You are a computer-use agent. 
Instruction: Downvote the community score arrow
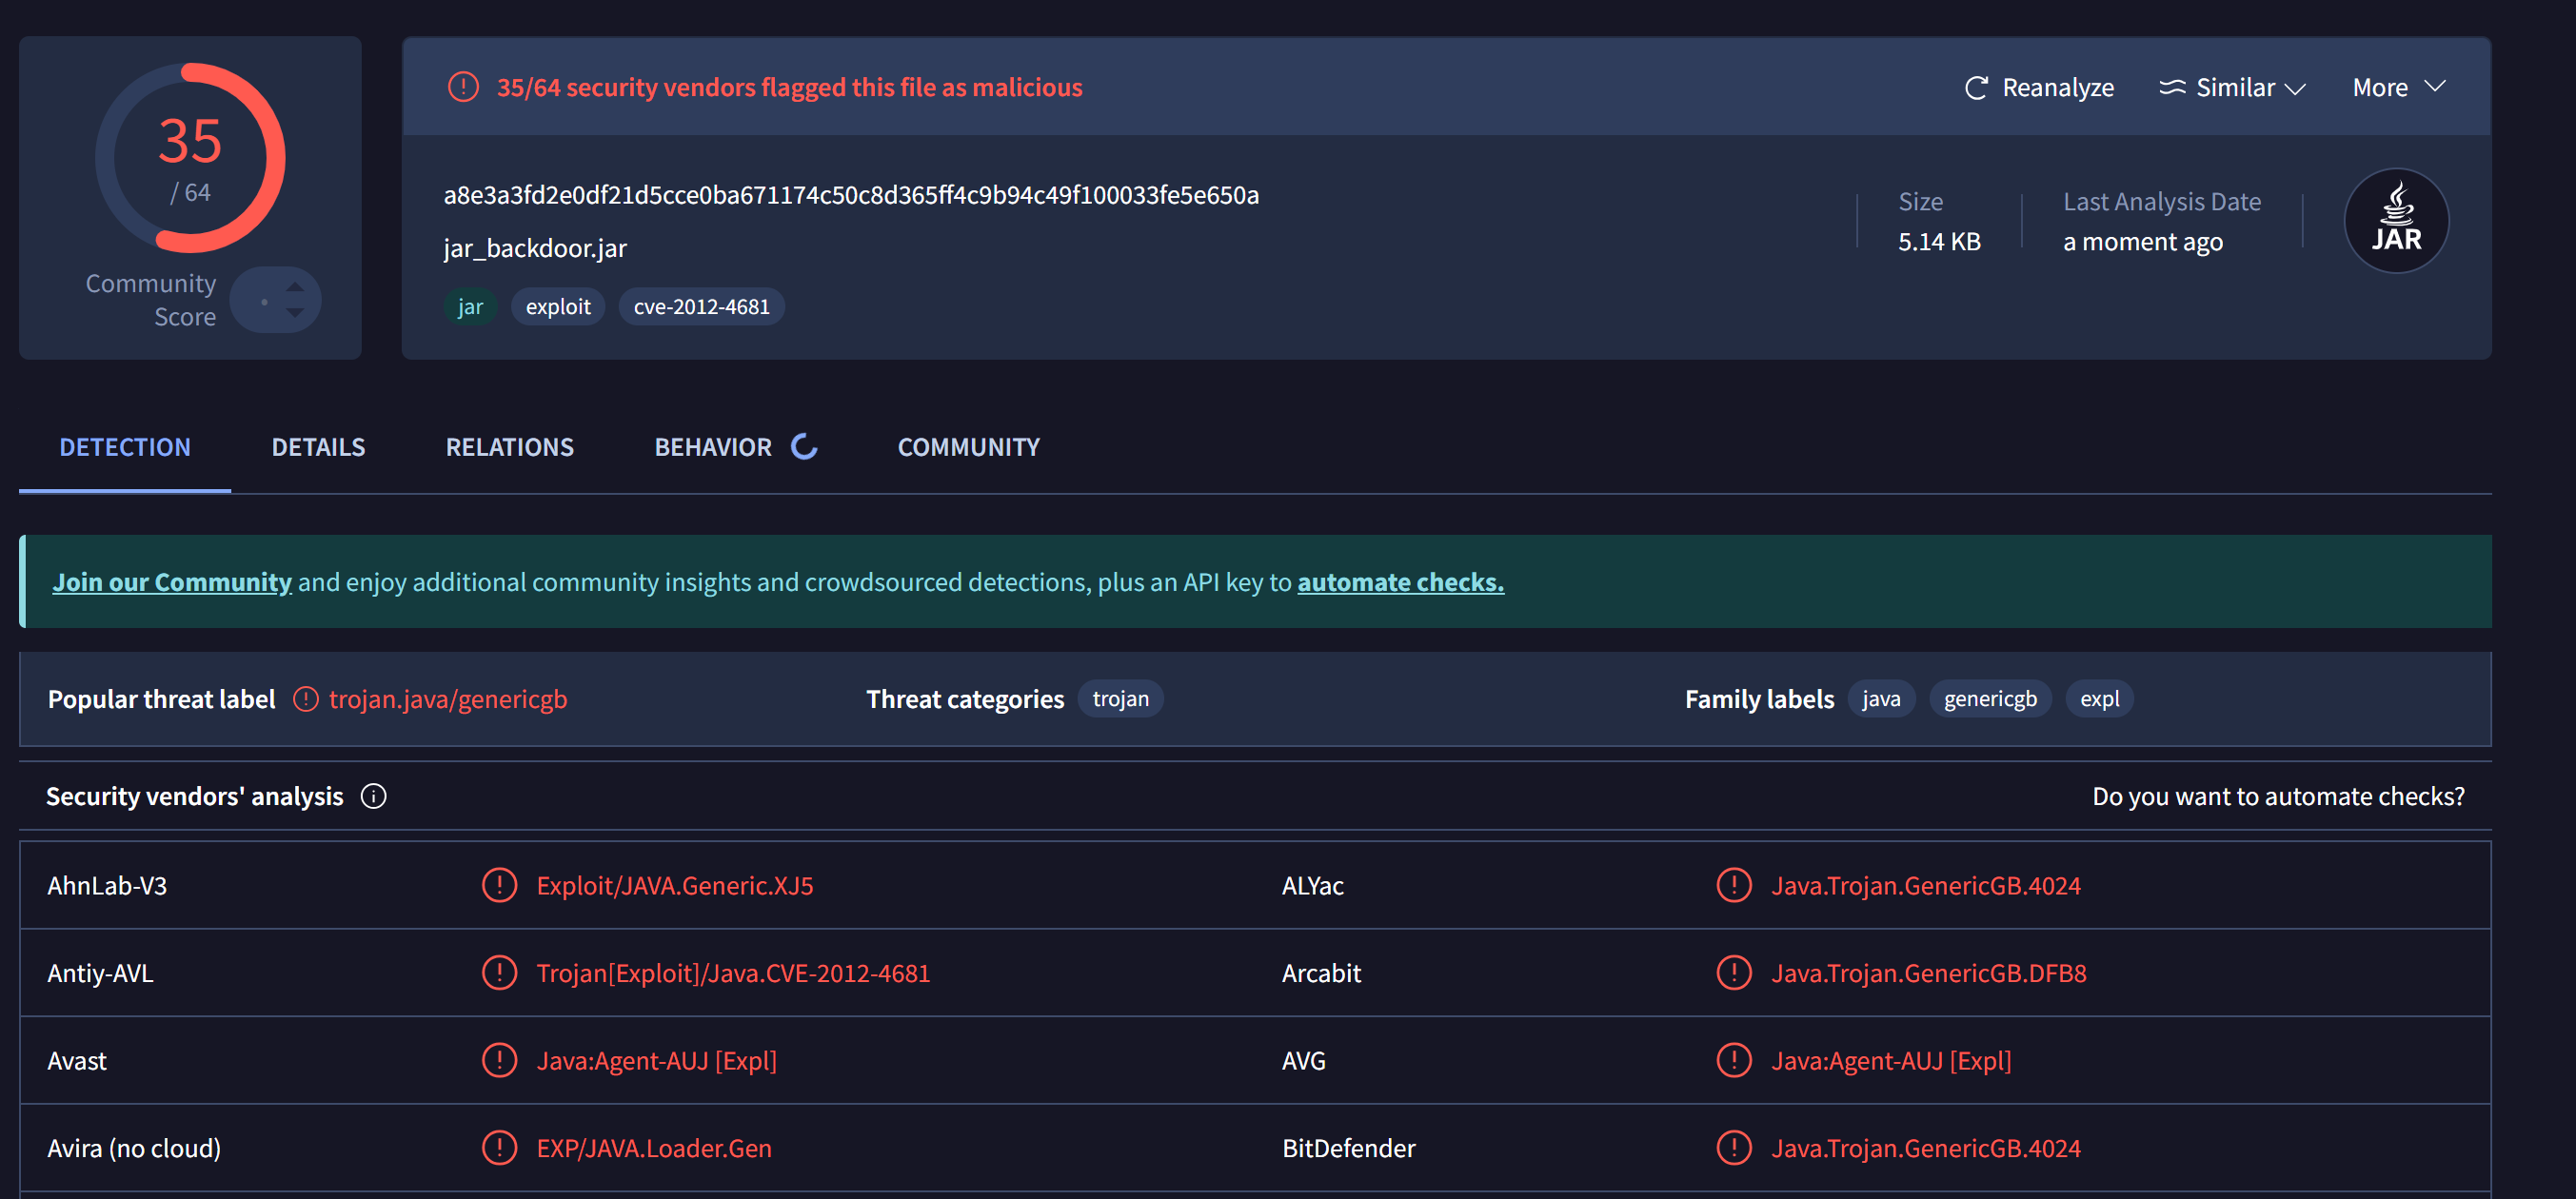point(294,313)
